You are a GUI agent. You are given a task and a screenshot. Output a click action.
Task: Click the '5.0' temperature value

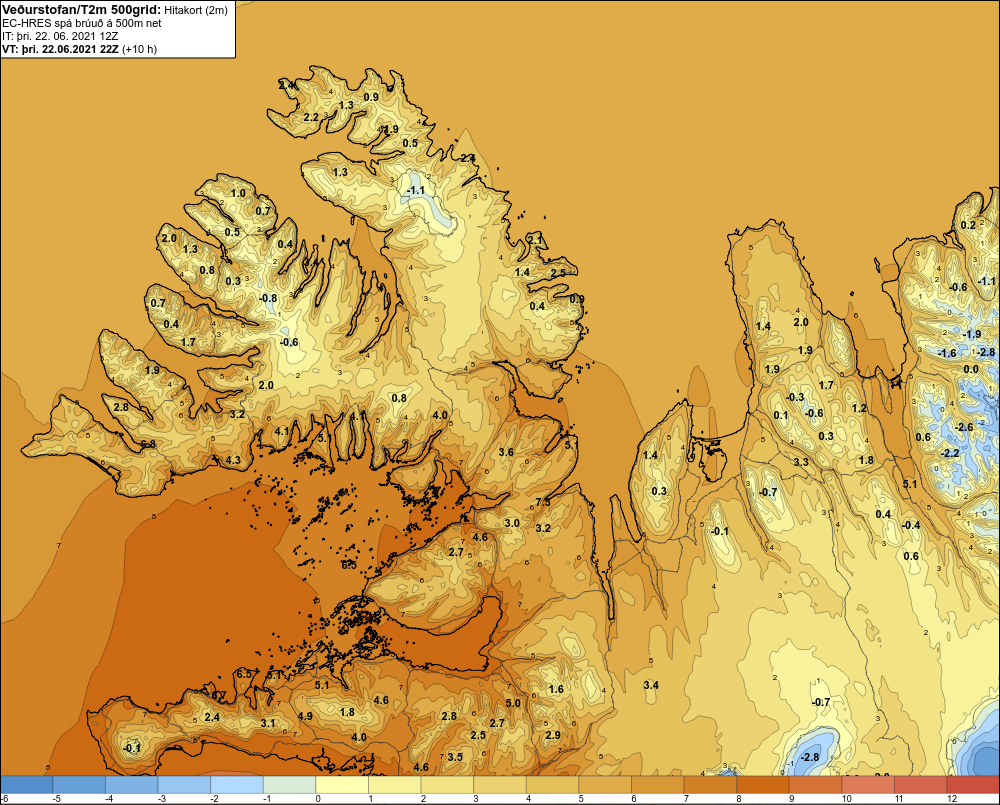point(513,703)
